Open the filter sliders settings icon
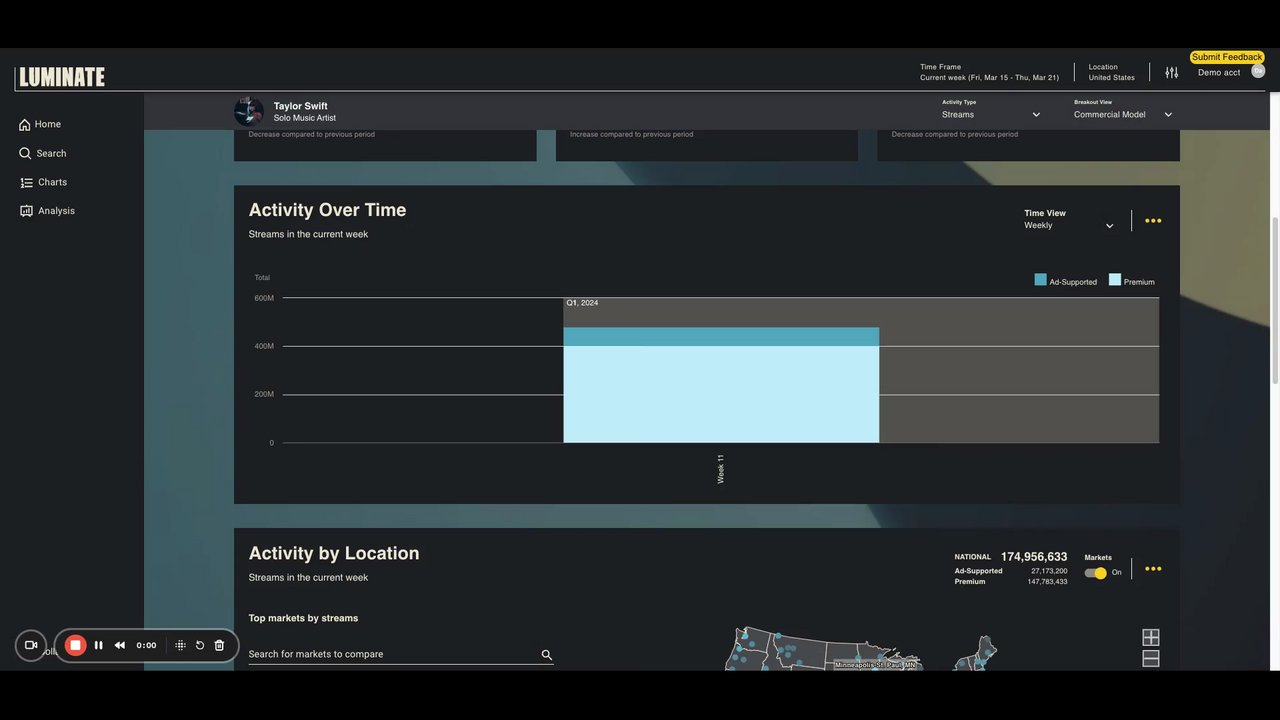This screenshot has height=720, width=1280. [1171, 72]
